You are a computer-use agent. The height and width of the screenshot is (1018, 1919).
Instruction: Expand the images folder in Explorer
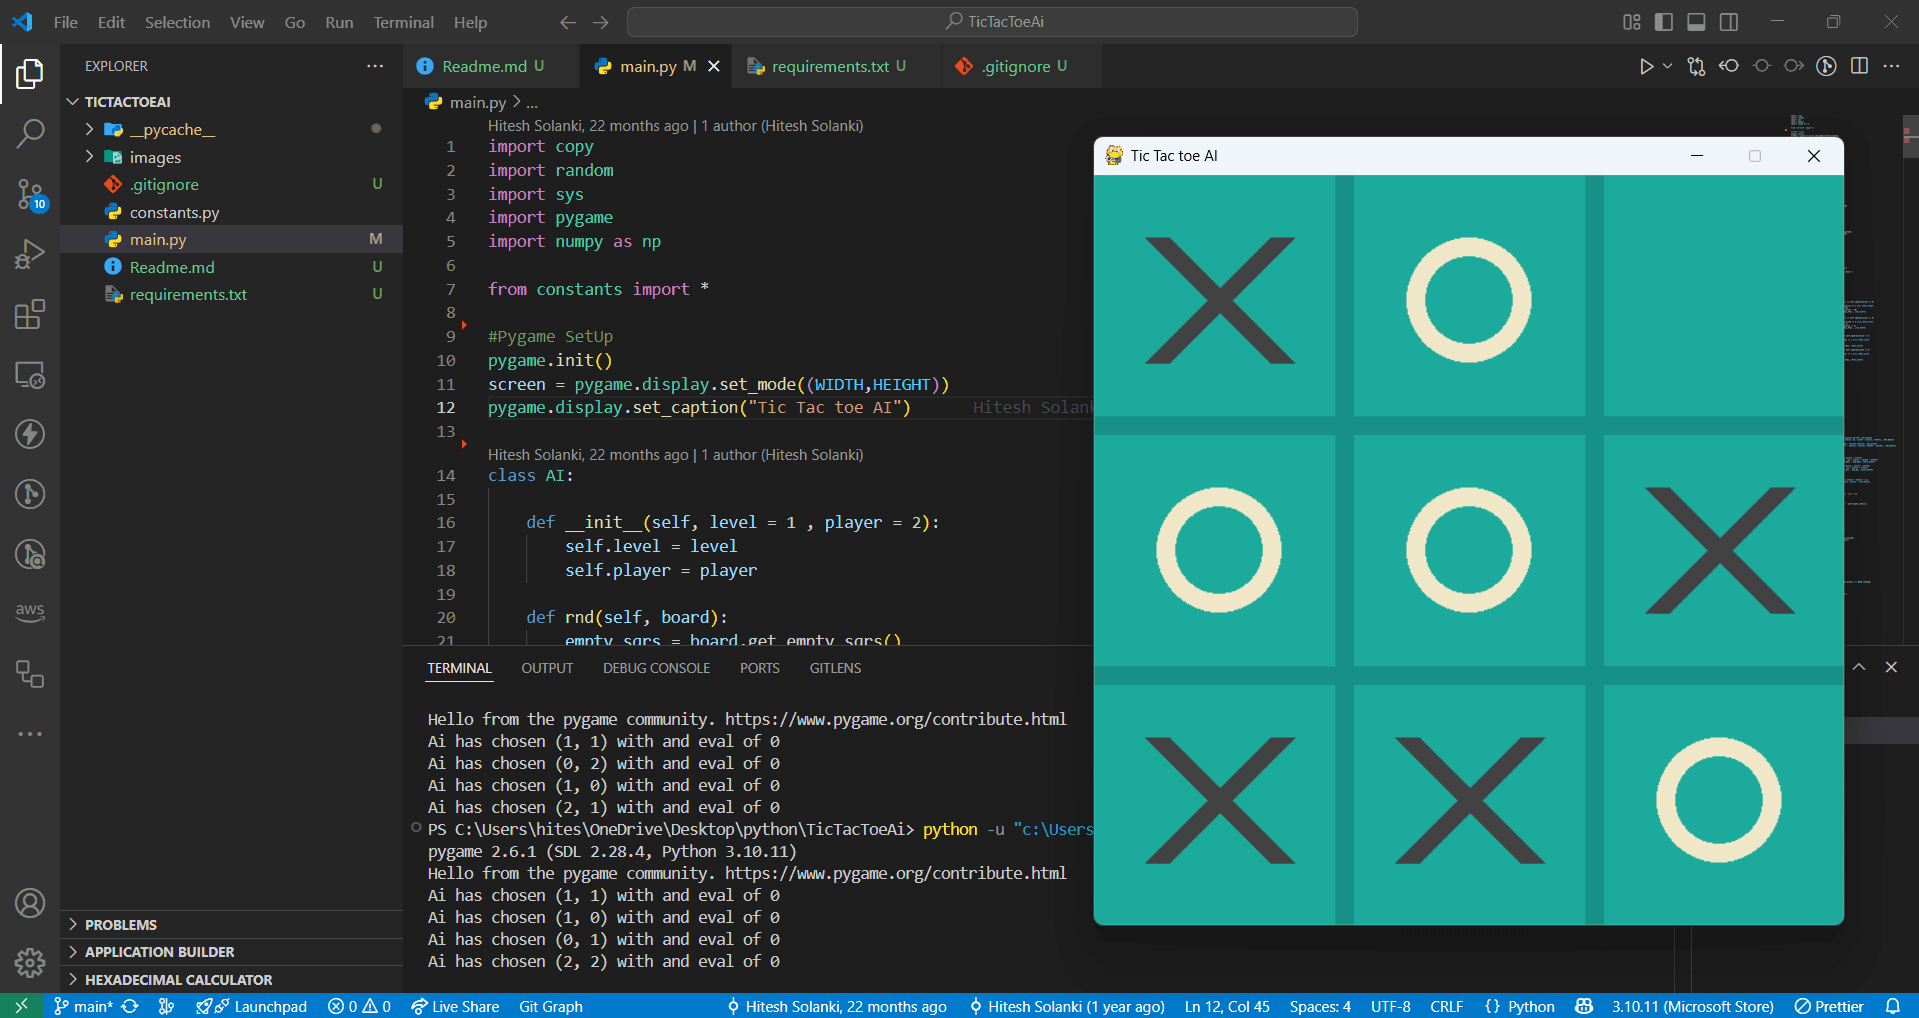90,157
